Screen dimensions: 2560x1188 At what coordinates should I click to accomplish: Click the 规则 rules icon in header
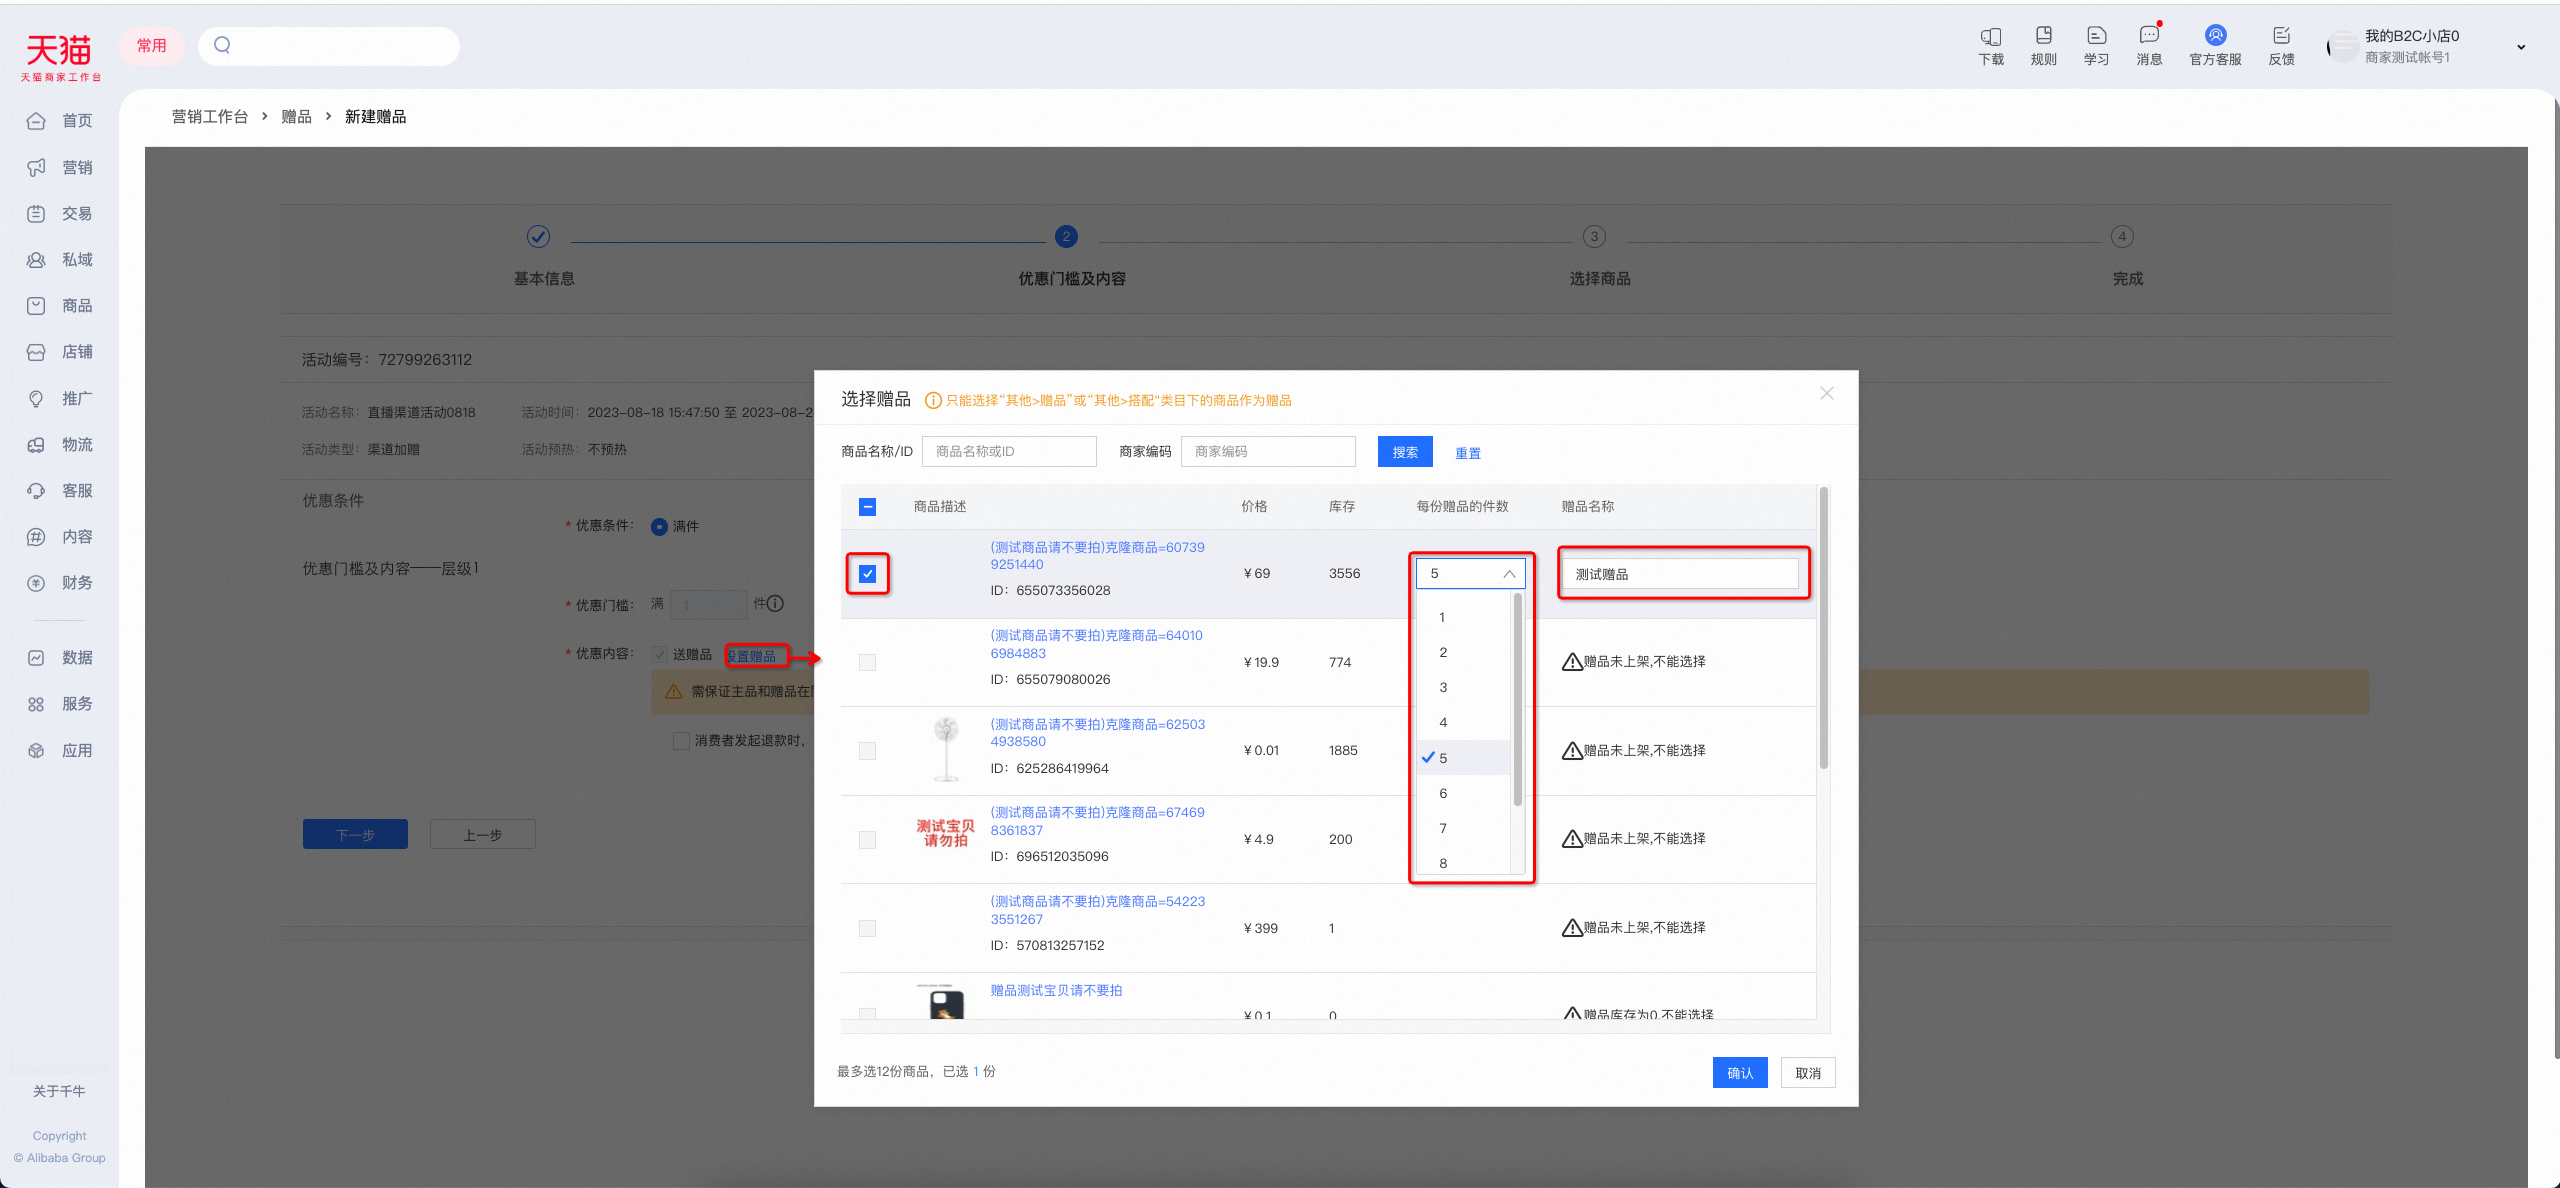tap(2044, 36)
